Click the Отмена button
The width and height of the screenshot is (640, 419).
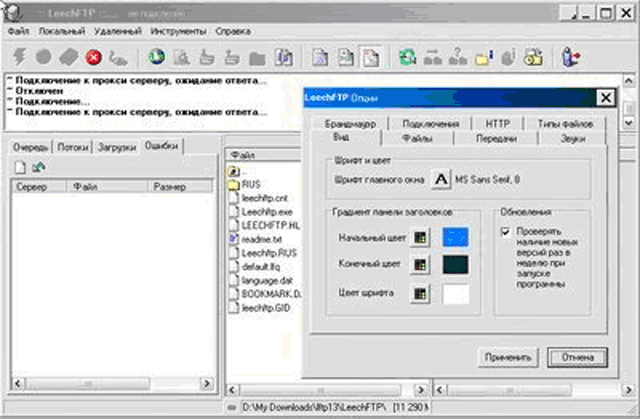578,358
